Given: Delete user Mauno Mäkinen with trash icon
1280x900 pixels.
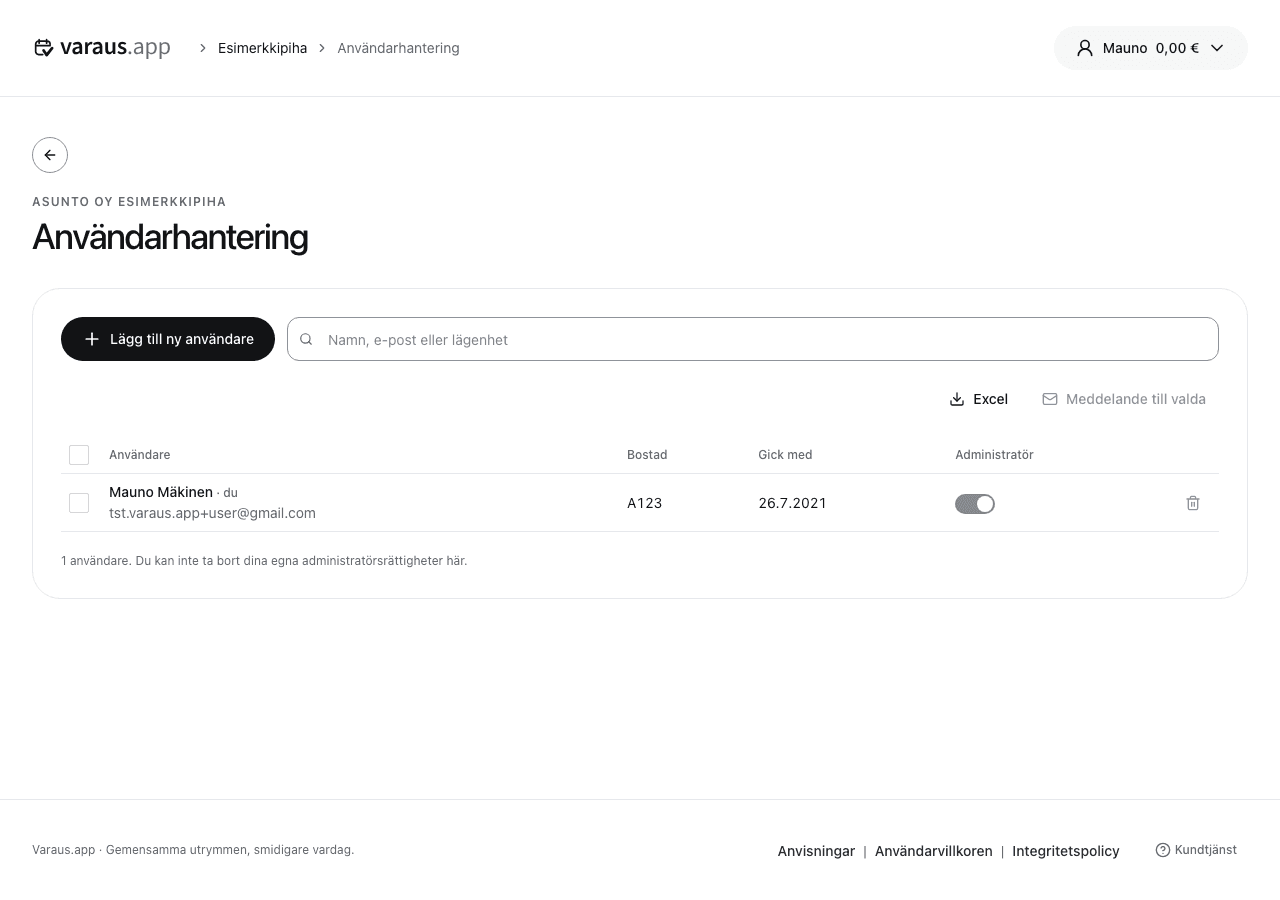Looking at the screenshot, I should 1193,503.
